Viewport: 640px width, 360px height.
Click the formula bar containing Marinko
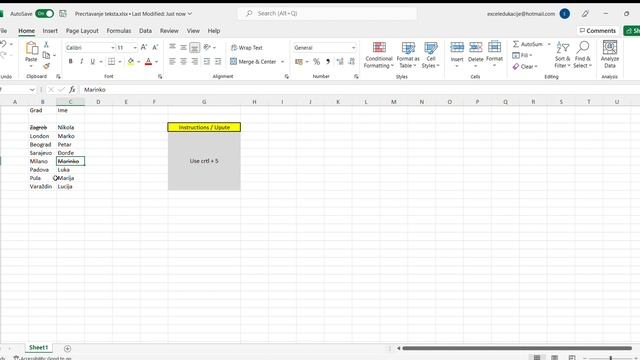coord(359,89)
